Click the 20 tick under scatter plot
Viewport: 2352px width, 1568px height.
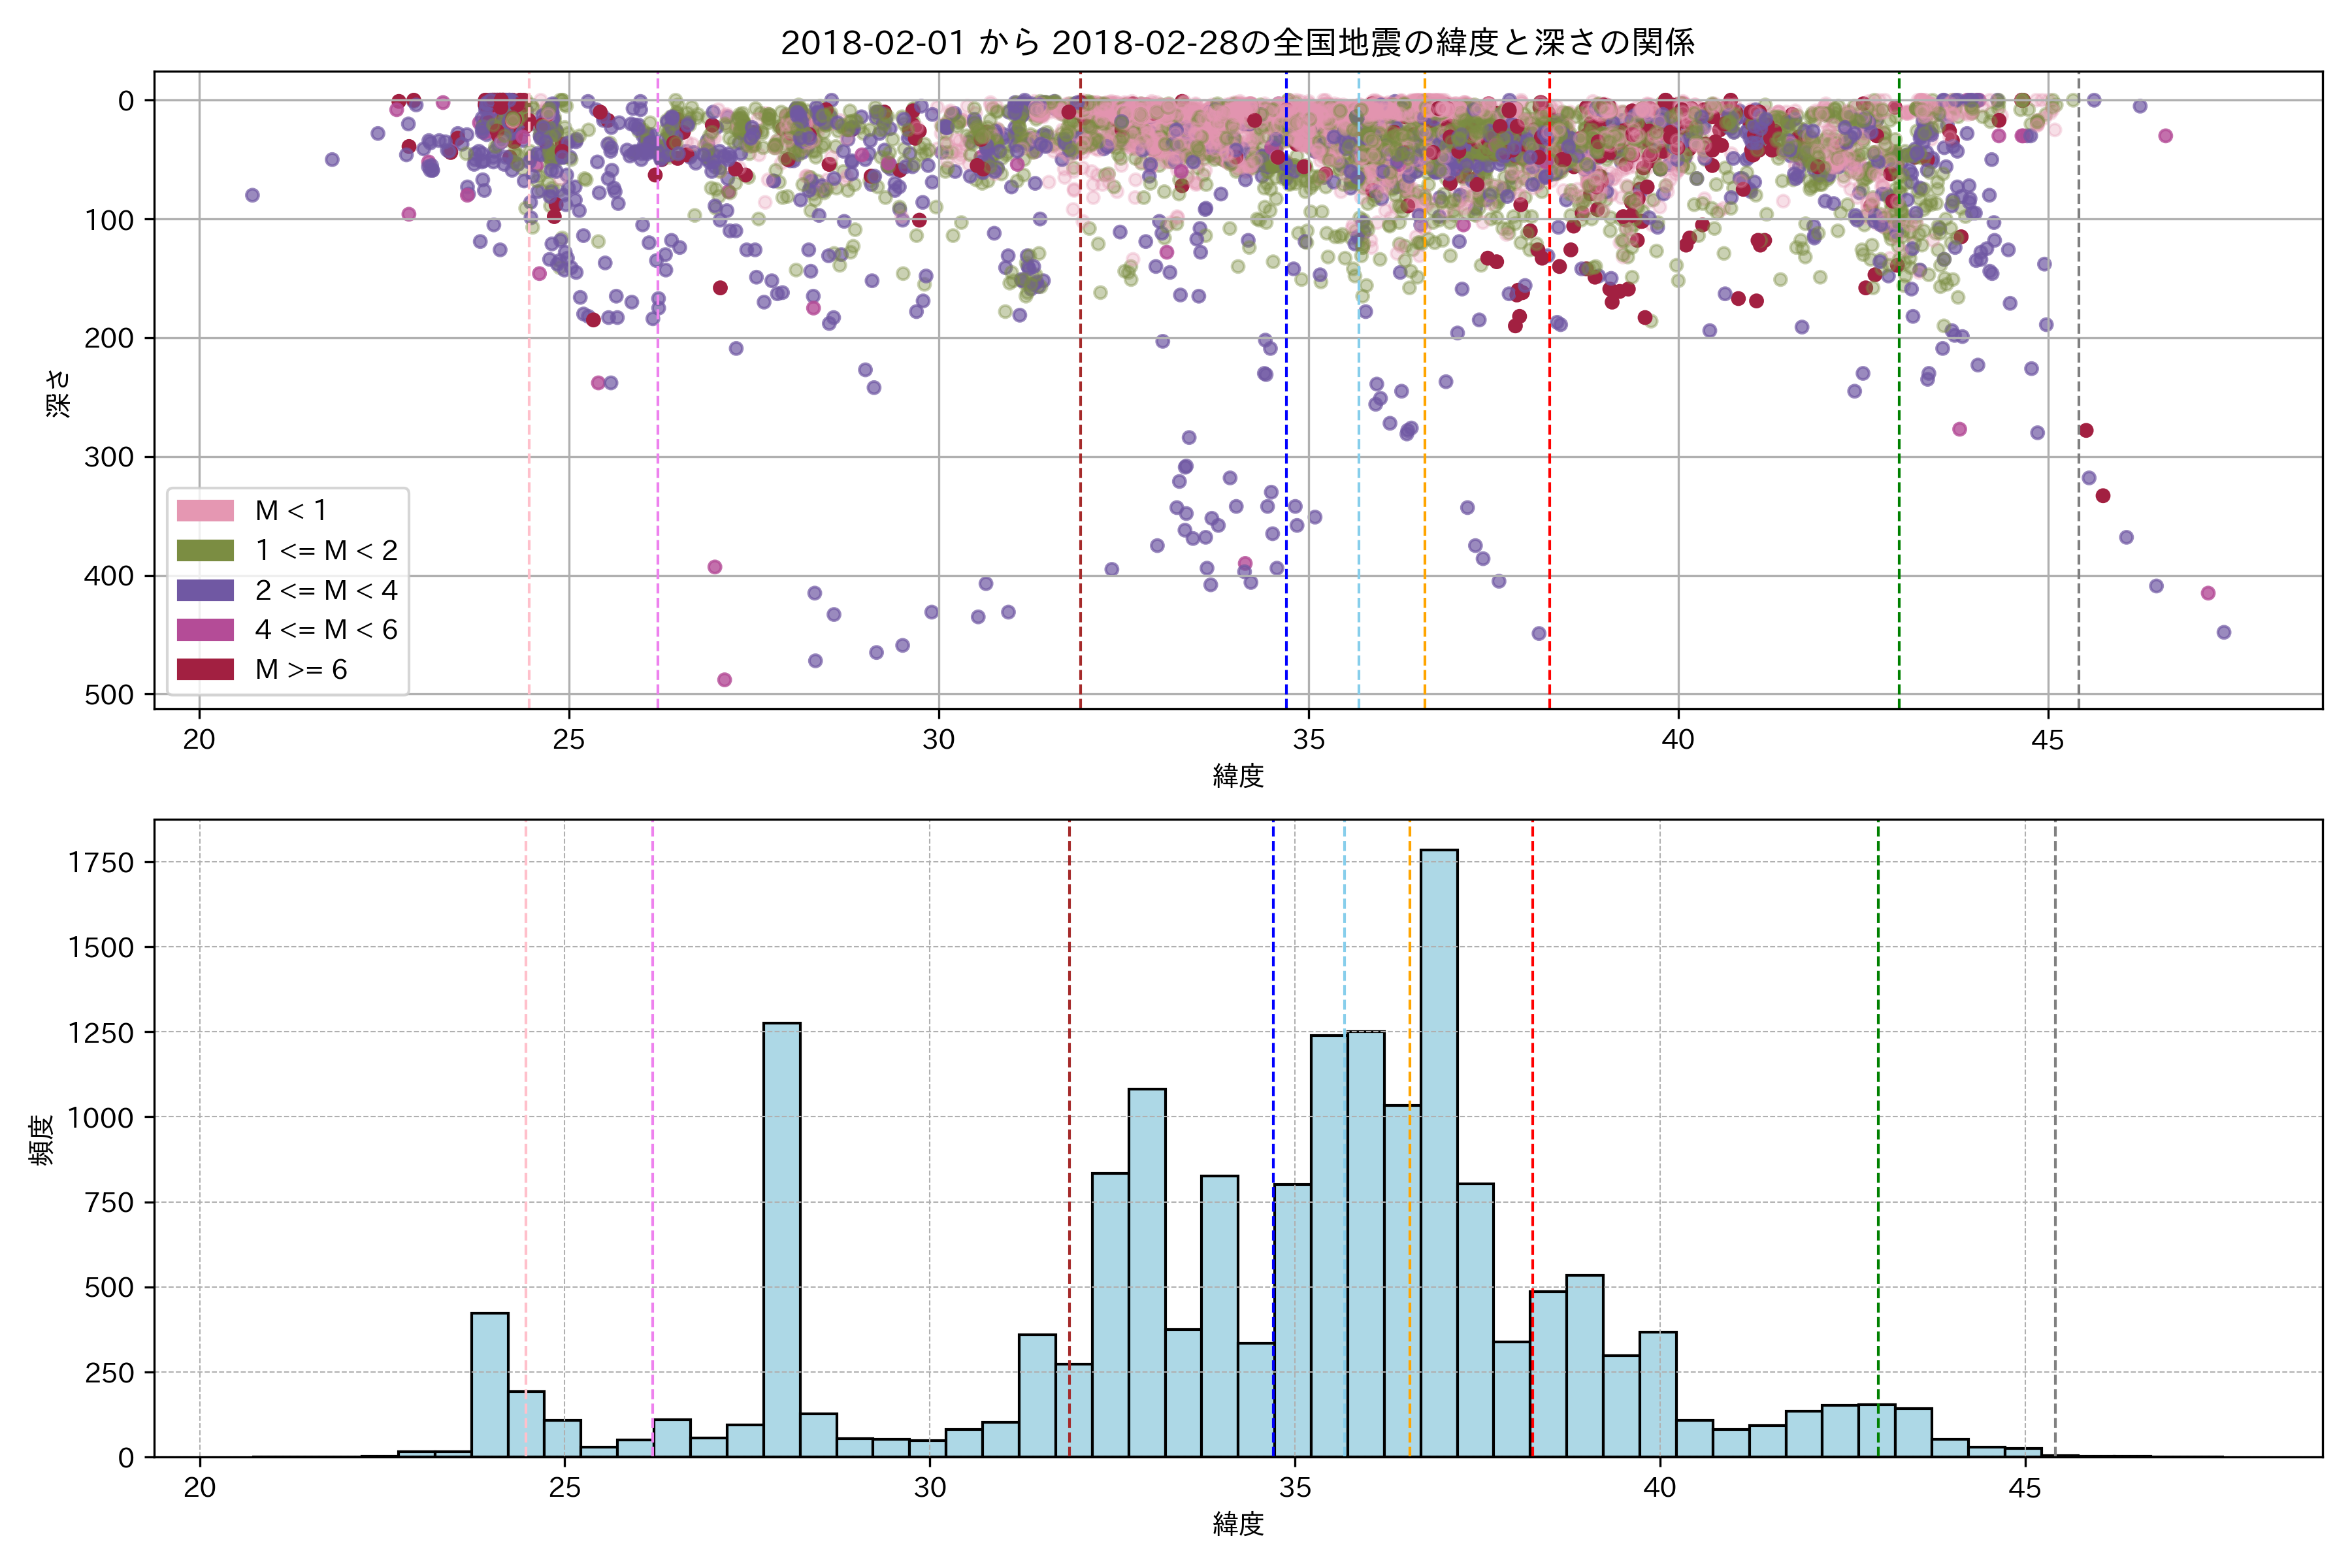[199, 740]
